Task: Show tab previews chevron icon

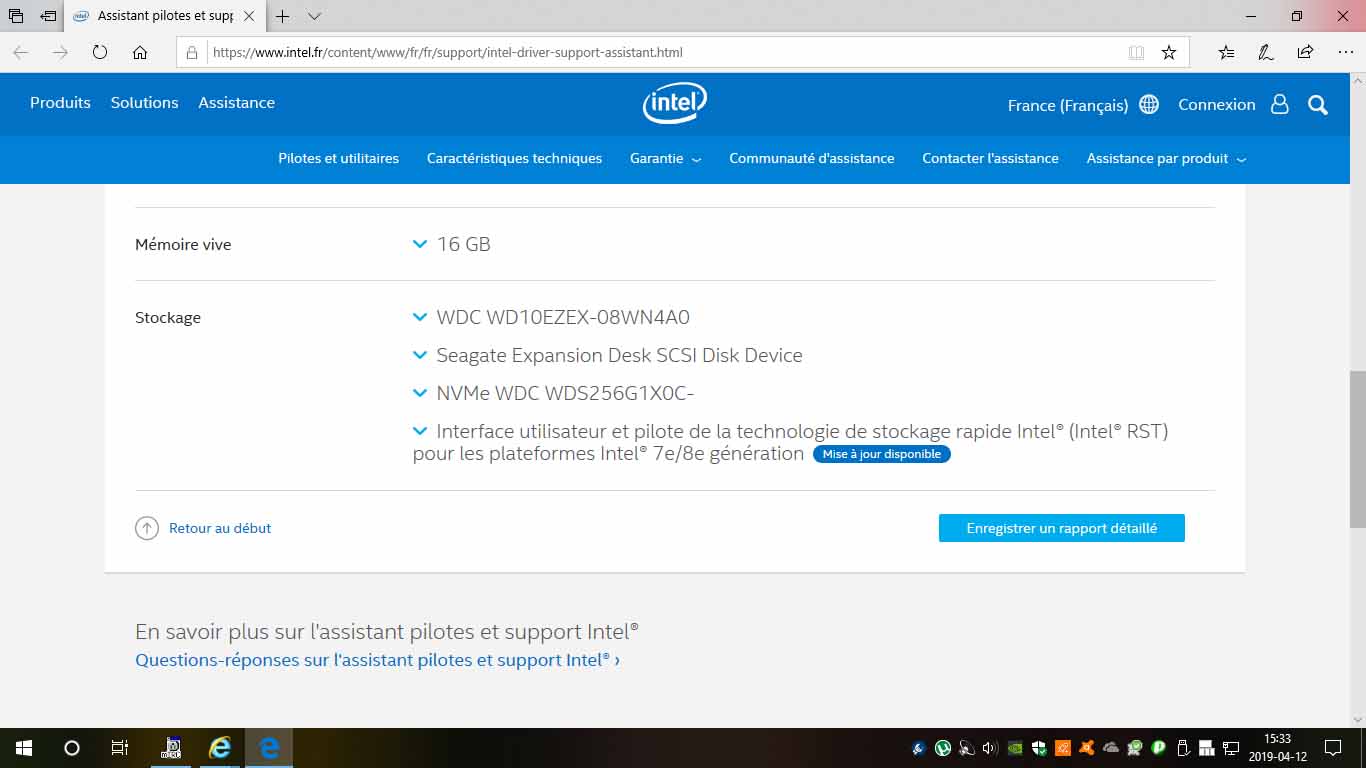Action: [314, 16]
